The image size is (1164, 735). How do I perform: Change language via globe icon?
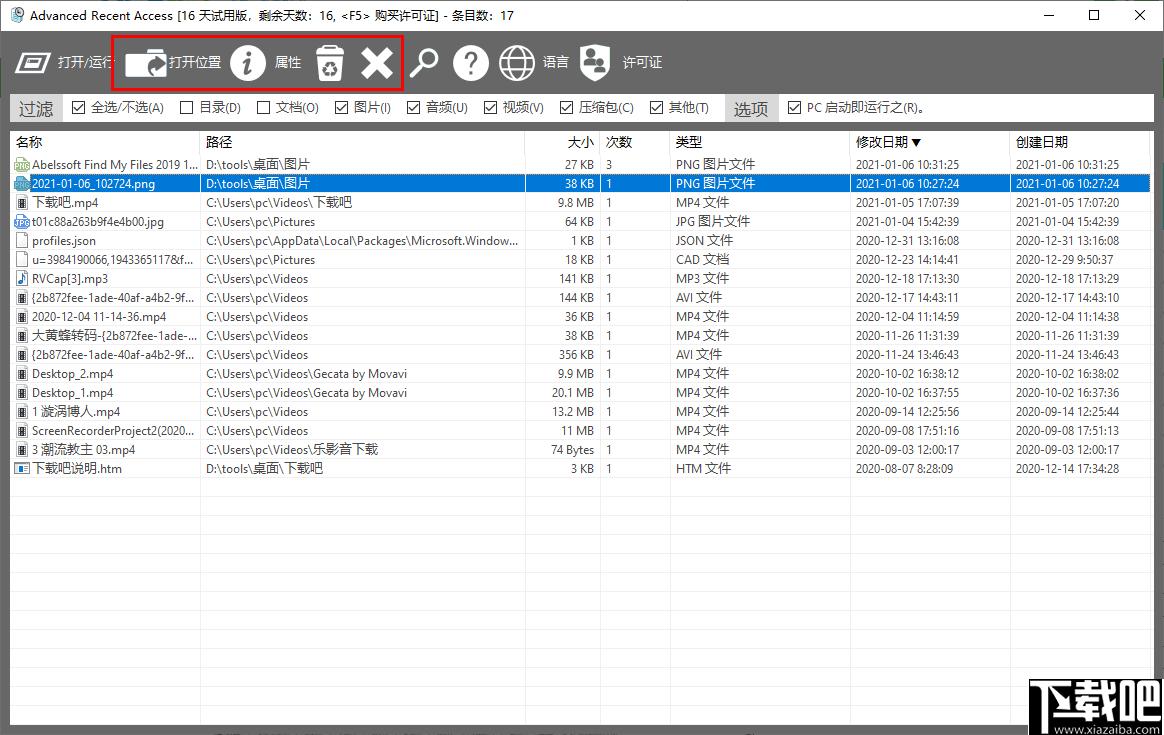[517, 62]
